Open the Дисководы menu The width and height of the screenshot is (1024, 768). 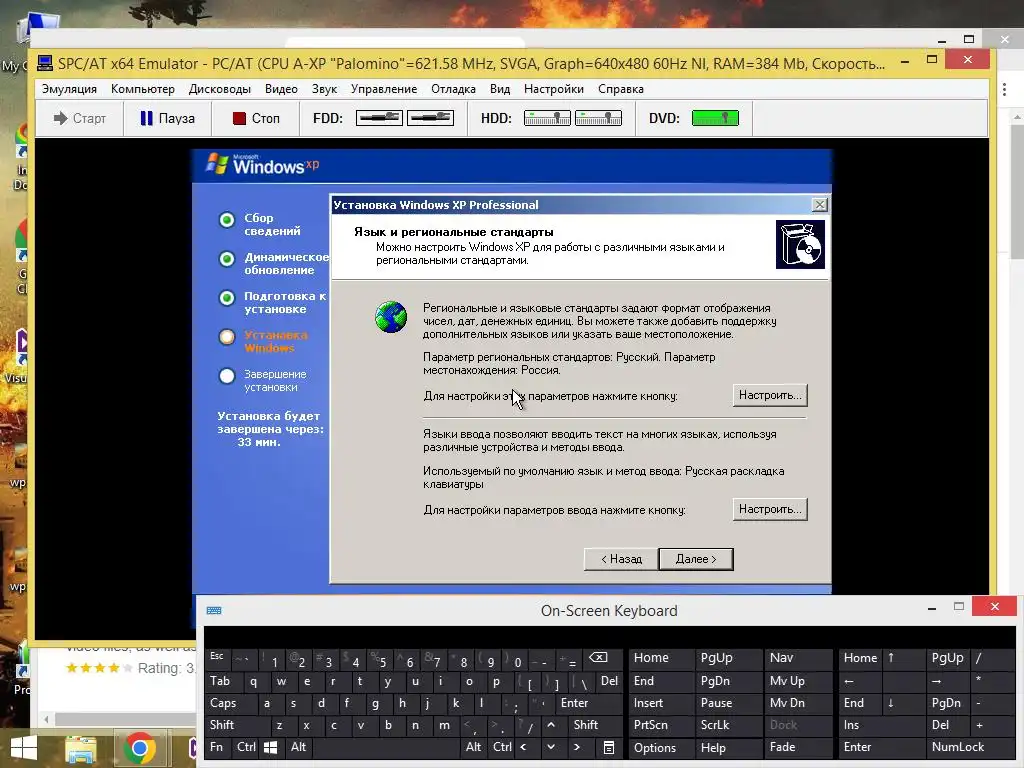coord(219,89)
